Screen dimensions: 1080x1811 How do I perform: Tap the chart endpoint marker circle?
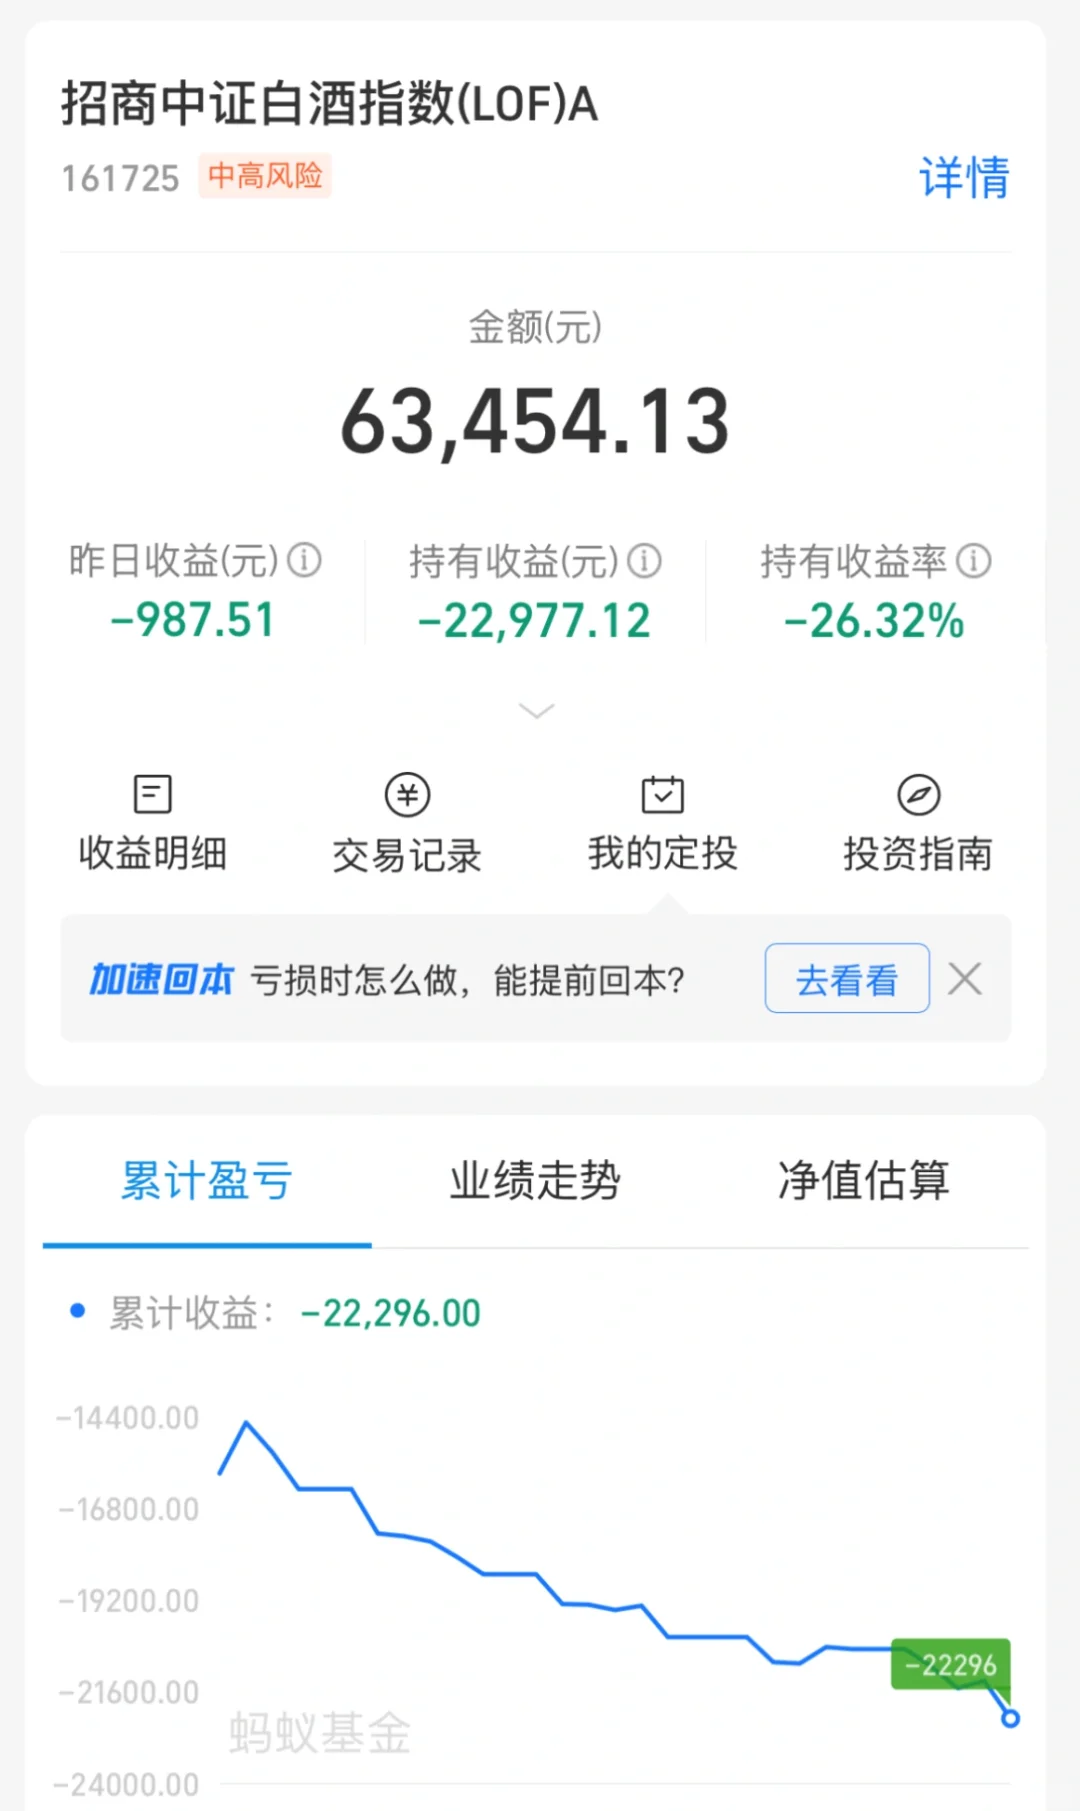(1010, 1719)
